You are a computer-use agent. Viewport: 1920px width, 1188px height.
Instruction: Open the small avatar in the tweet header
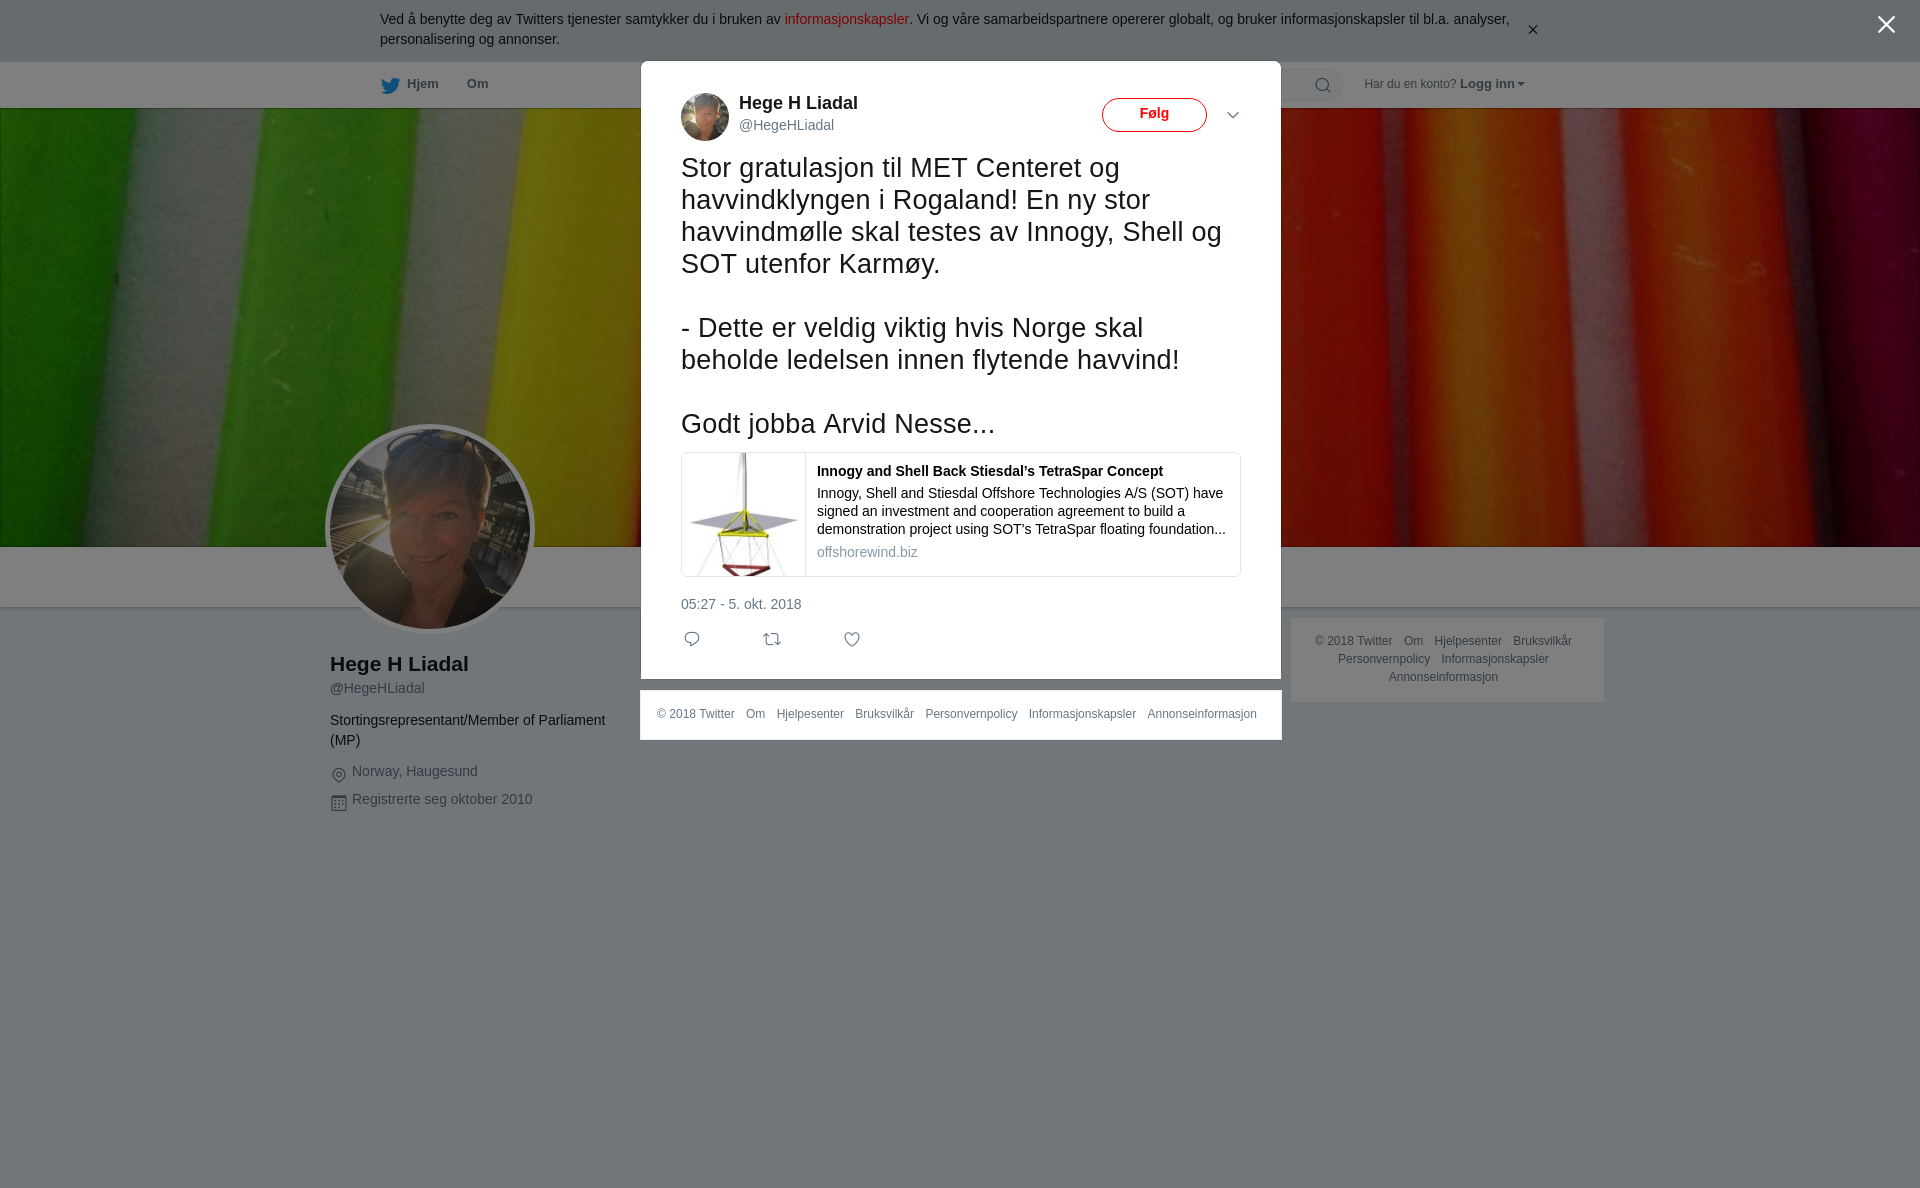(x=705, y=117)
